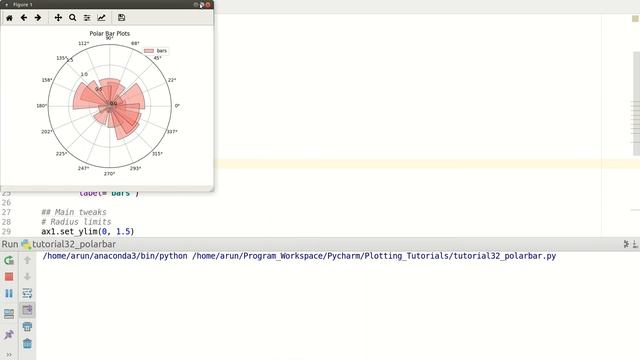
Task: Click the 180° angle label
Action: 42,106
